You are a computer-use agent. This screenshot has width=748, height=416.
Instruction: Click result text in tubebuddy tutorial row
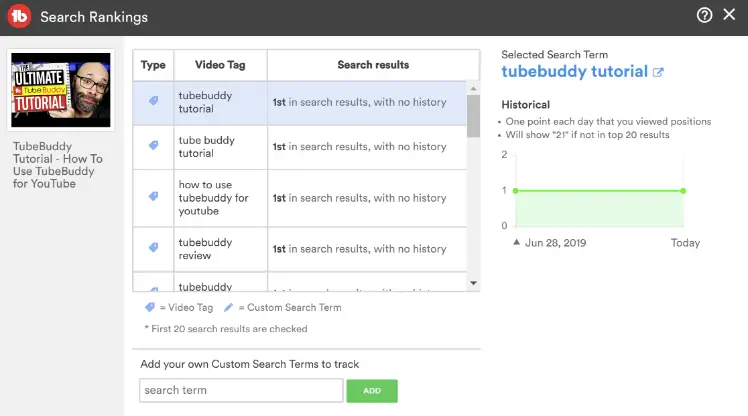pos(359,102)
